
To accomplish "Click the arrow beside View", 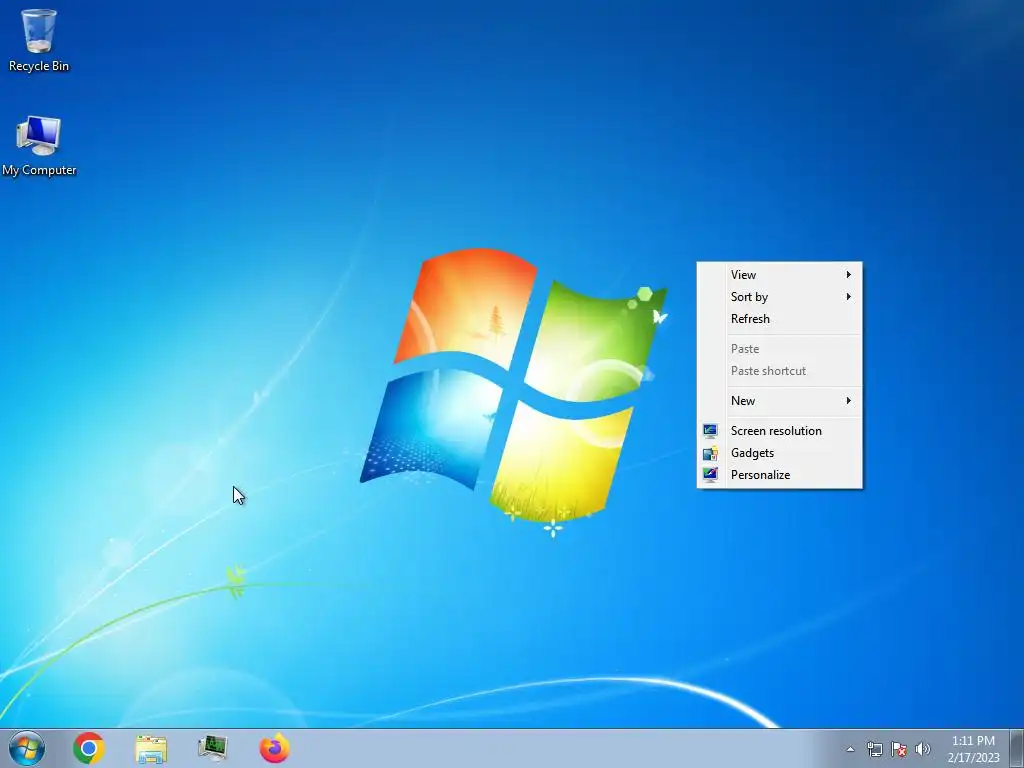I will 848,275.
